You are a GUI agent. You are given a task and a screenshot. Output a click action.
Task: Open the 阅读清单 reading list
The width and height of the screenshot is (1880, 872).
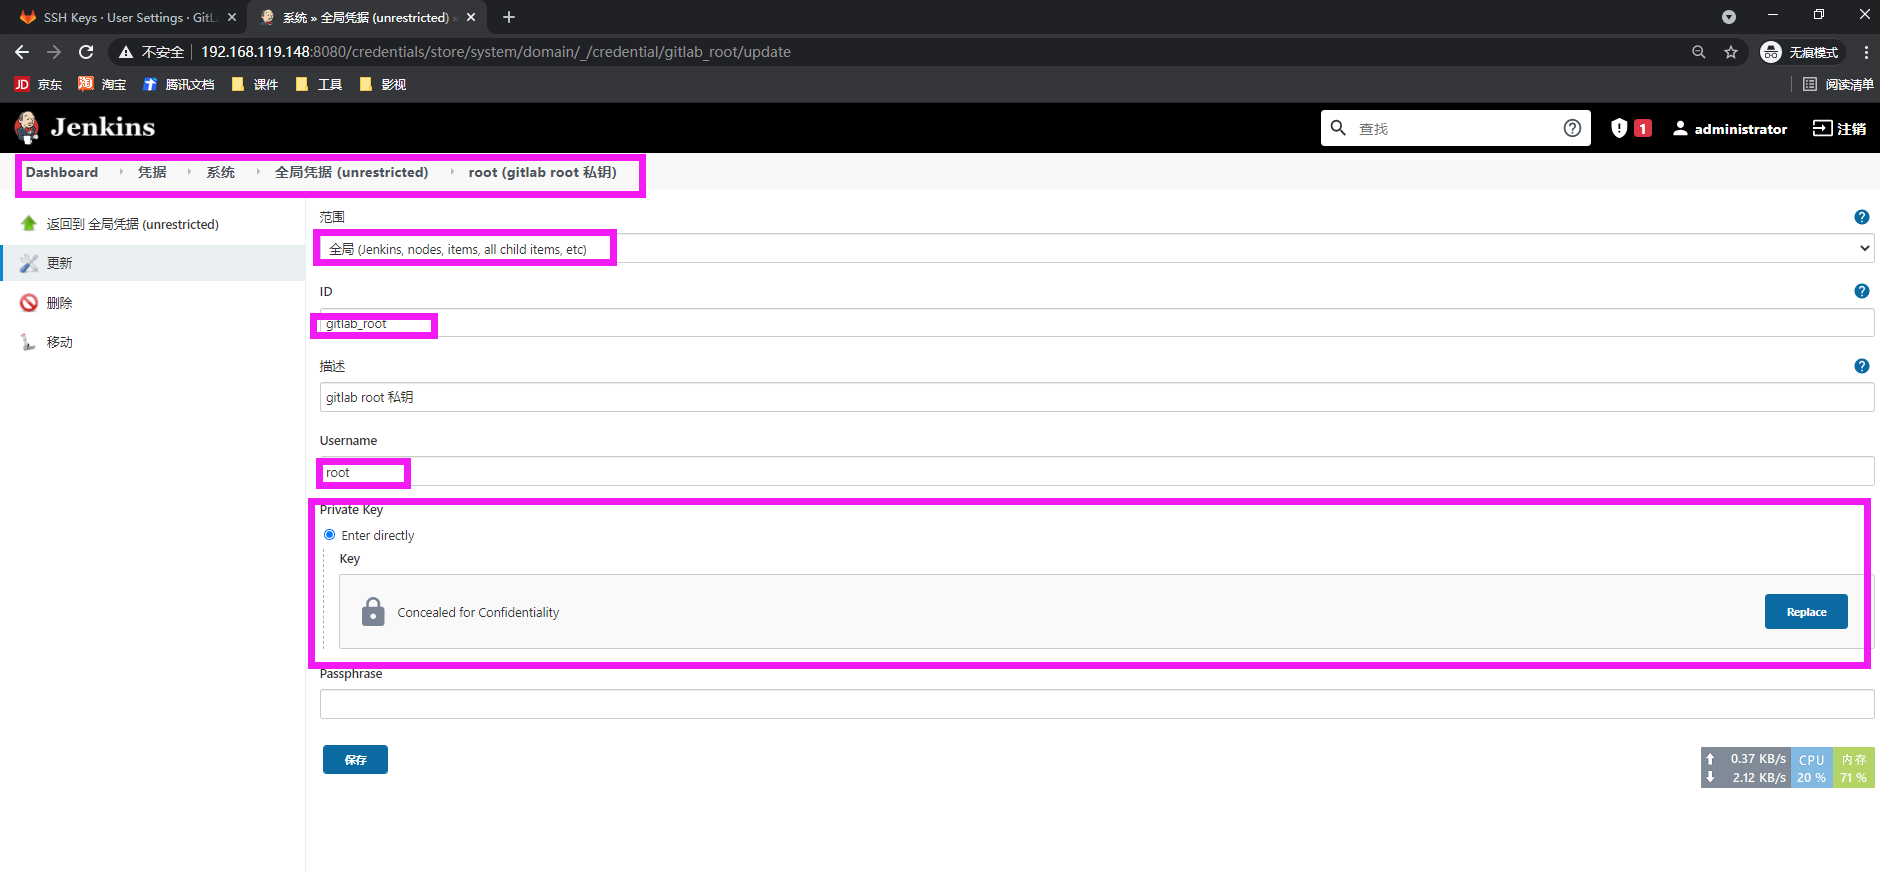(1838, 84)
